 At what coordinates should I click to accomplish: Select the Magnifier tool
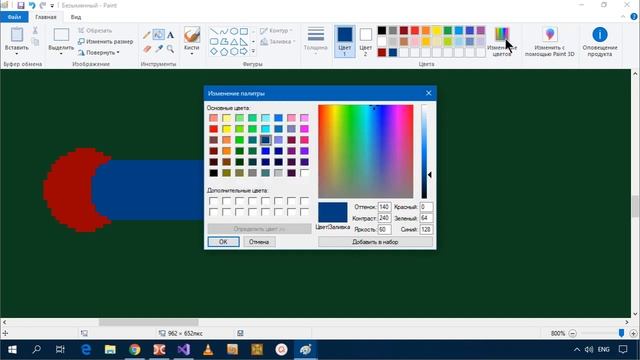(170, 49)
